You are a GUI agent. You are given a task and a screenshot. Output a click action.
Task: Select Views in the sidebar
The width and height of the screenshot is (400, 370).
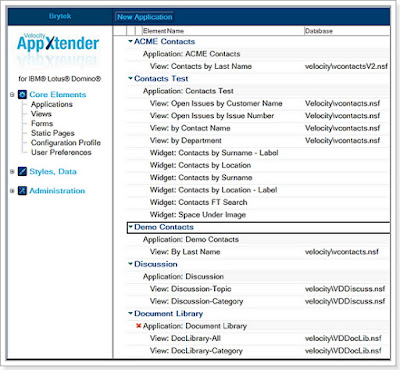[x=41, y=114]
